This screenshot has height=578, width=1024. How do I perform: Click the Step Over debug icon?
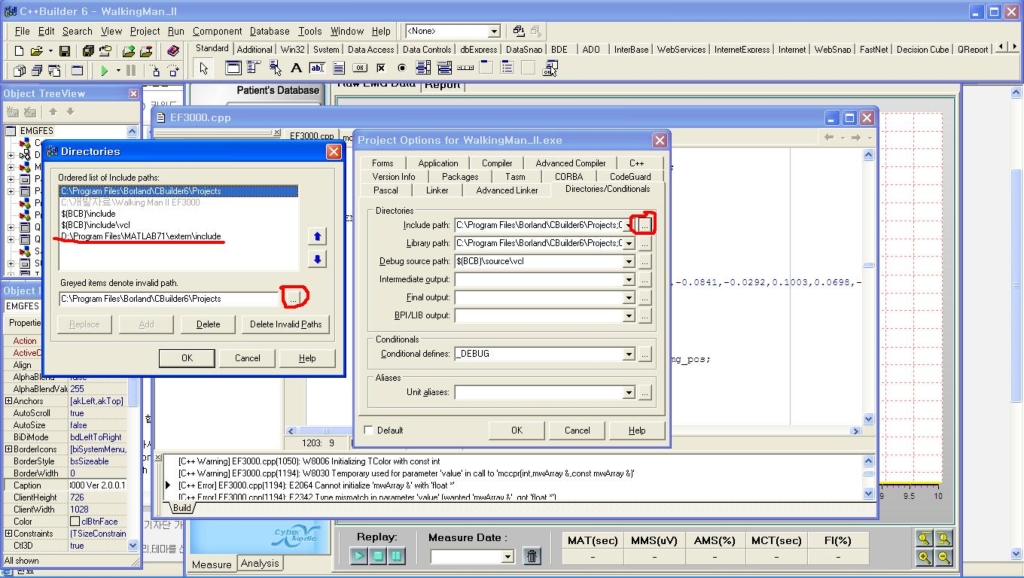[x=173, y=71]
